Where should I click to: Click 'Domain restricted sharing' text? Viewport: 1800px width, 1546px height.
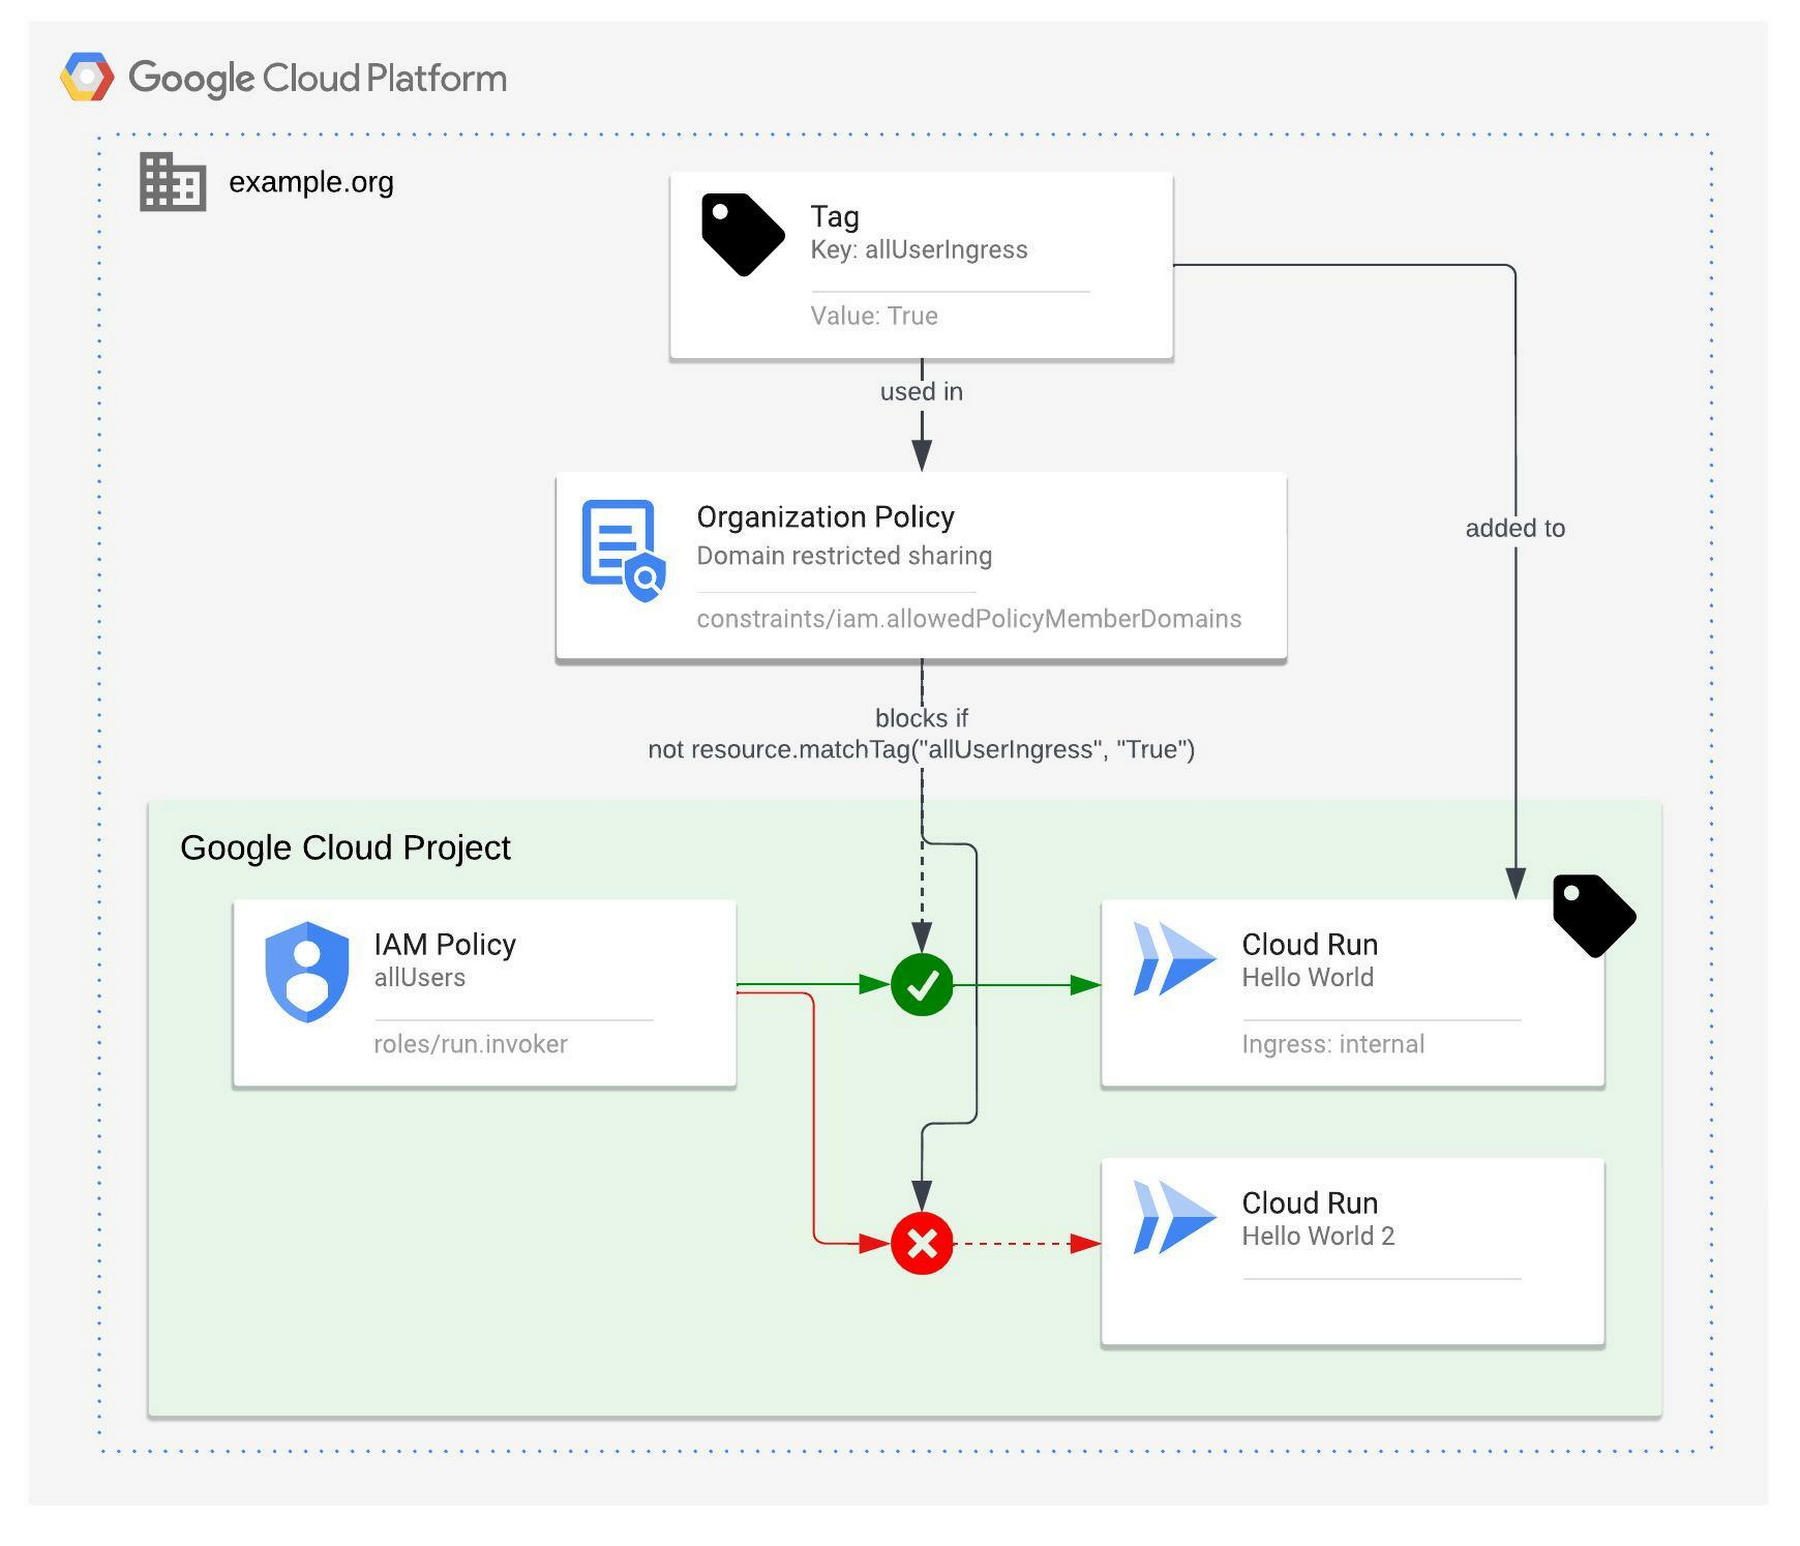pyautogui.click(x=844, y=556)
